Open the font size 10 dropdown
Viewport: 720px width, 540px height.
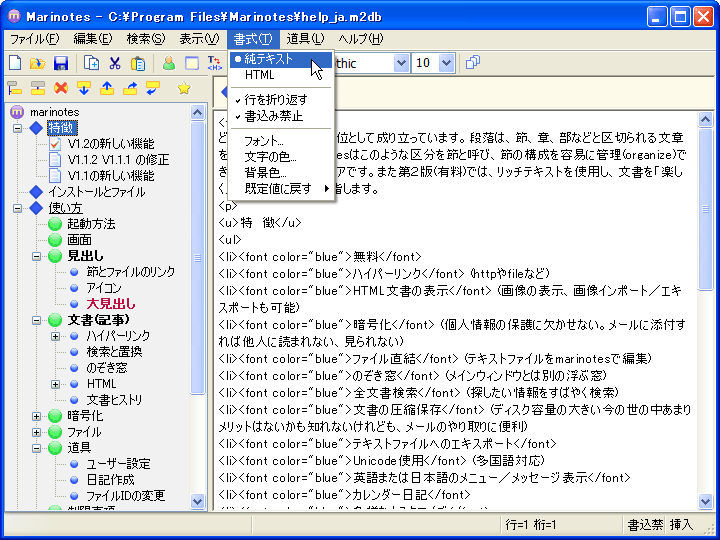[x=446, y=63]
